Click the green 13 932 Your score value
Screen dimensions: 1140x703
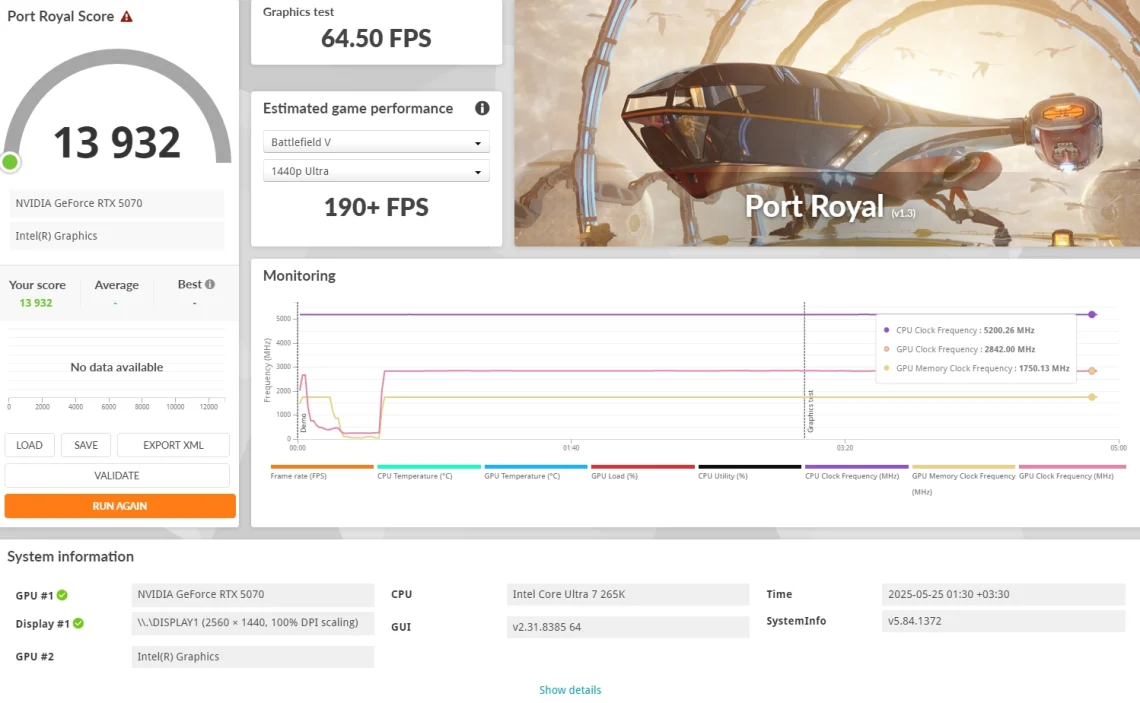[36, 303]
